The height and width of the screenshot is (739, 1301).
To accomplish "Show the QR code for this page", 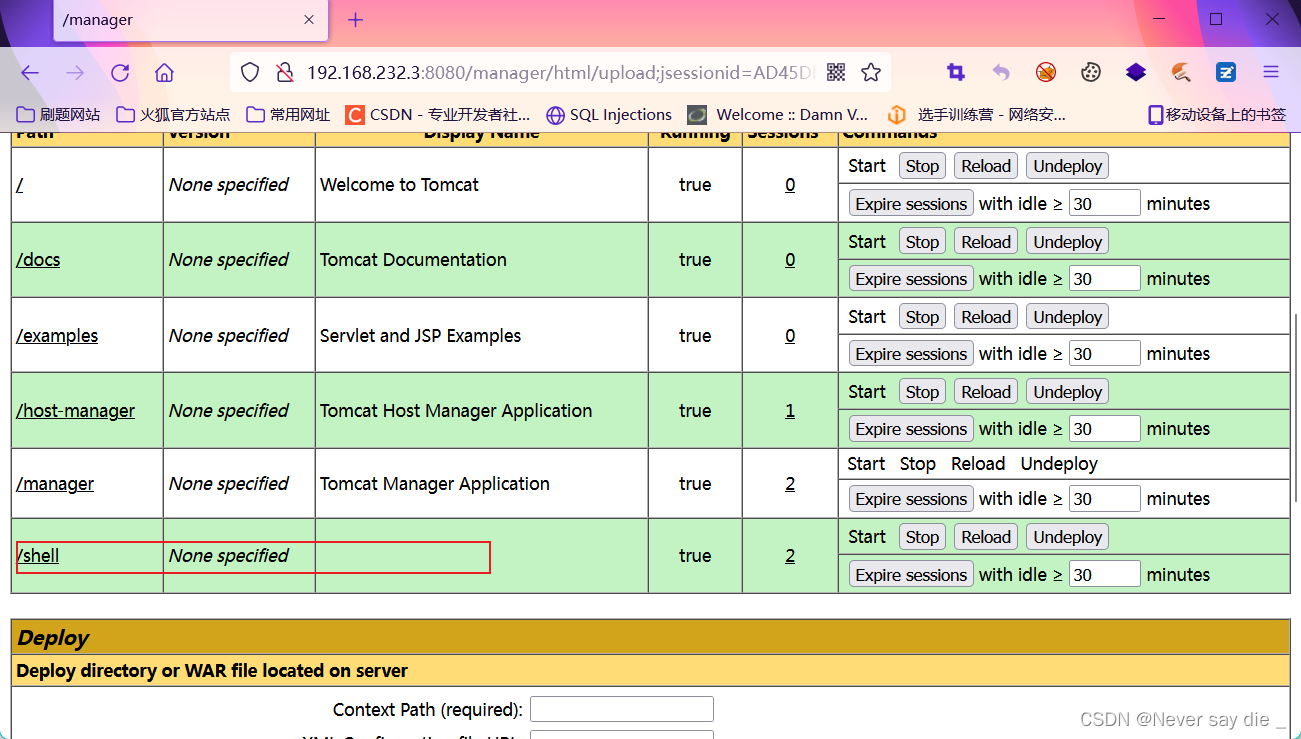I will tap(836, 72).
